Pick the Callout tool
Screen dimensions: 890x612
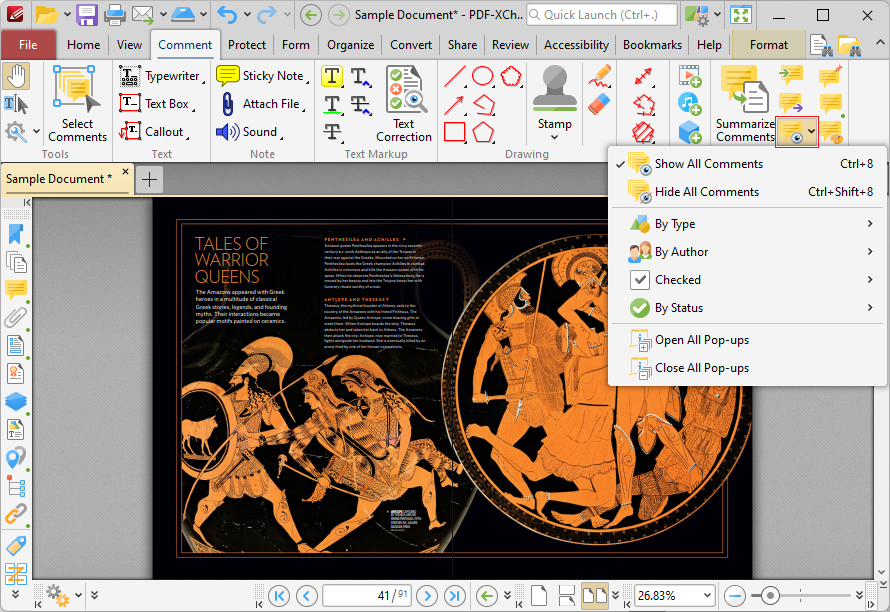154,132
